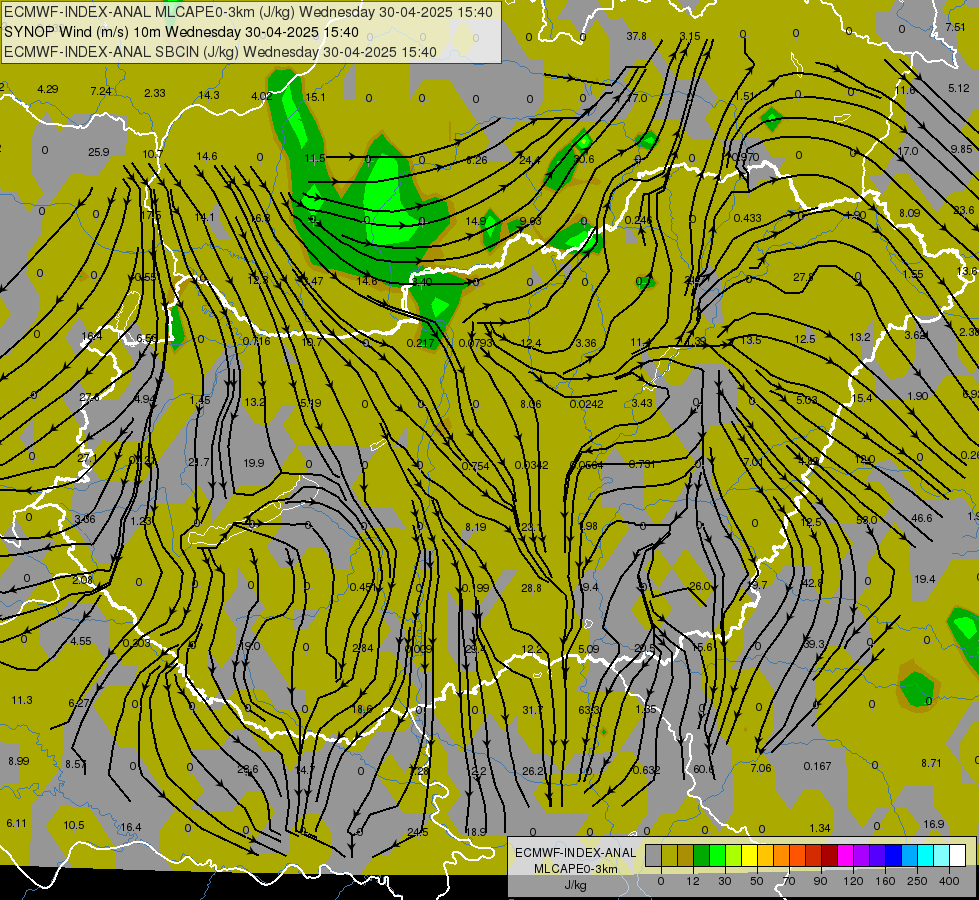Click the 0.0242 value on the map

pyautogui.click(x=586, y=404)
